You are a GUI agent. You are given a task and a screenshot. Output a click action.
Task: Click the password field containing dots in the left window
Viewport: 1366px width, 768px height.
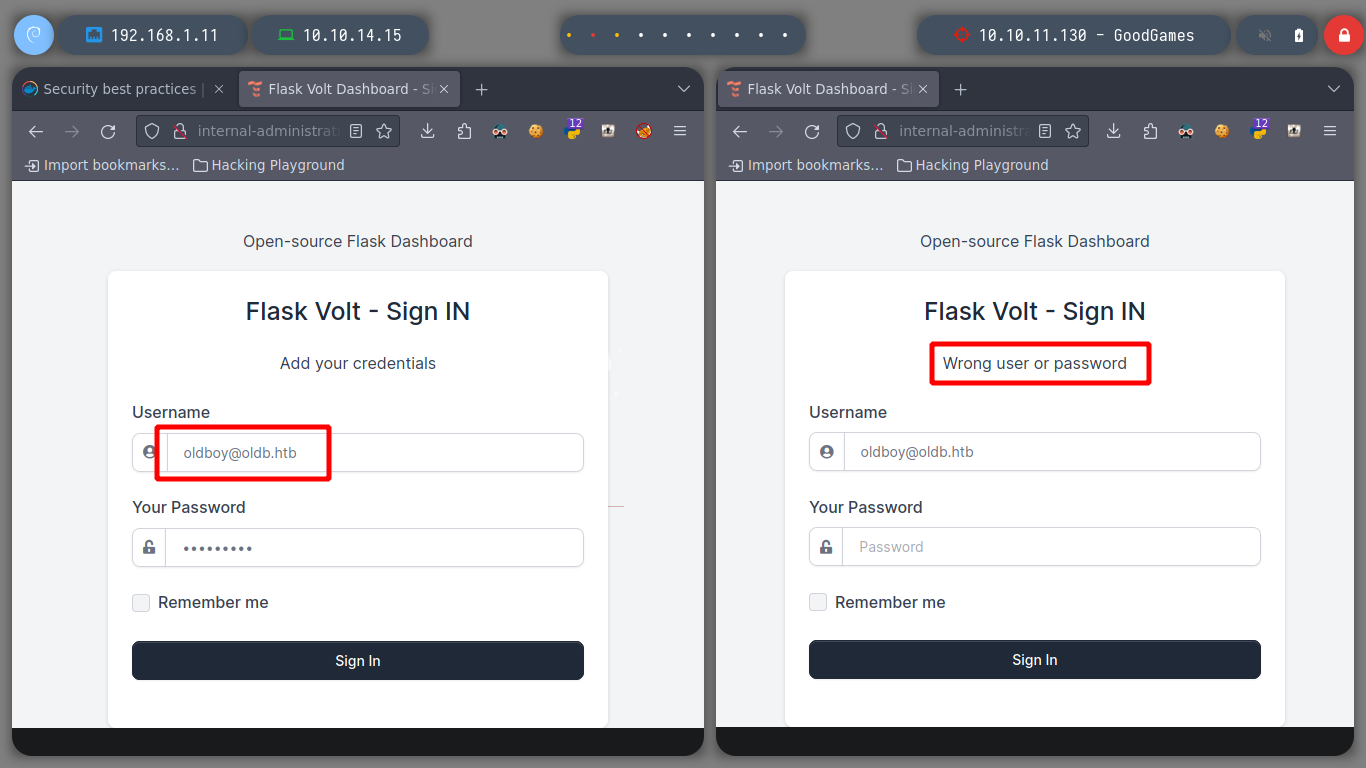pos(358,547)
